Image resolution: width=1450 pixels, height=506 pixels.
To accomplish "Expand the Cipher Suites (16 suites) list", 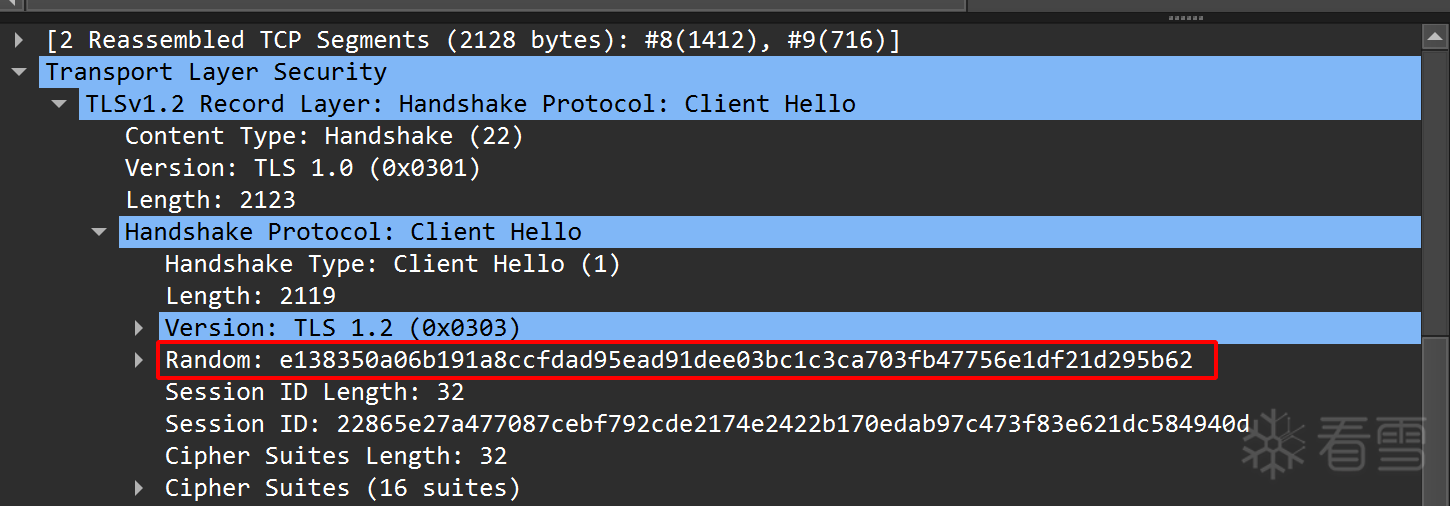I will click(x=139, y=488).
